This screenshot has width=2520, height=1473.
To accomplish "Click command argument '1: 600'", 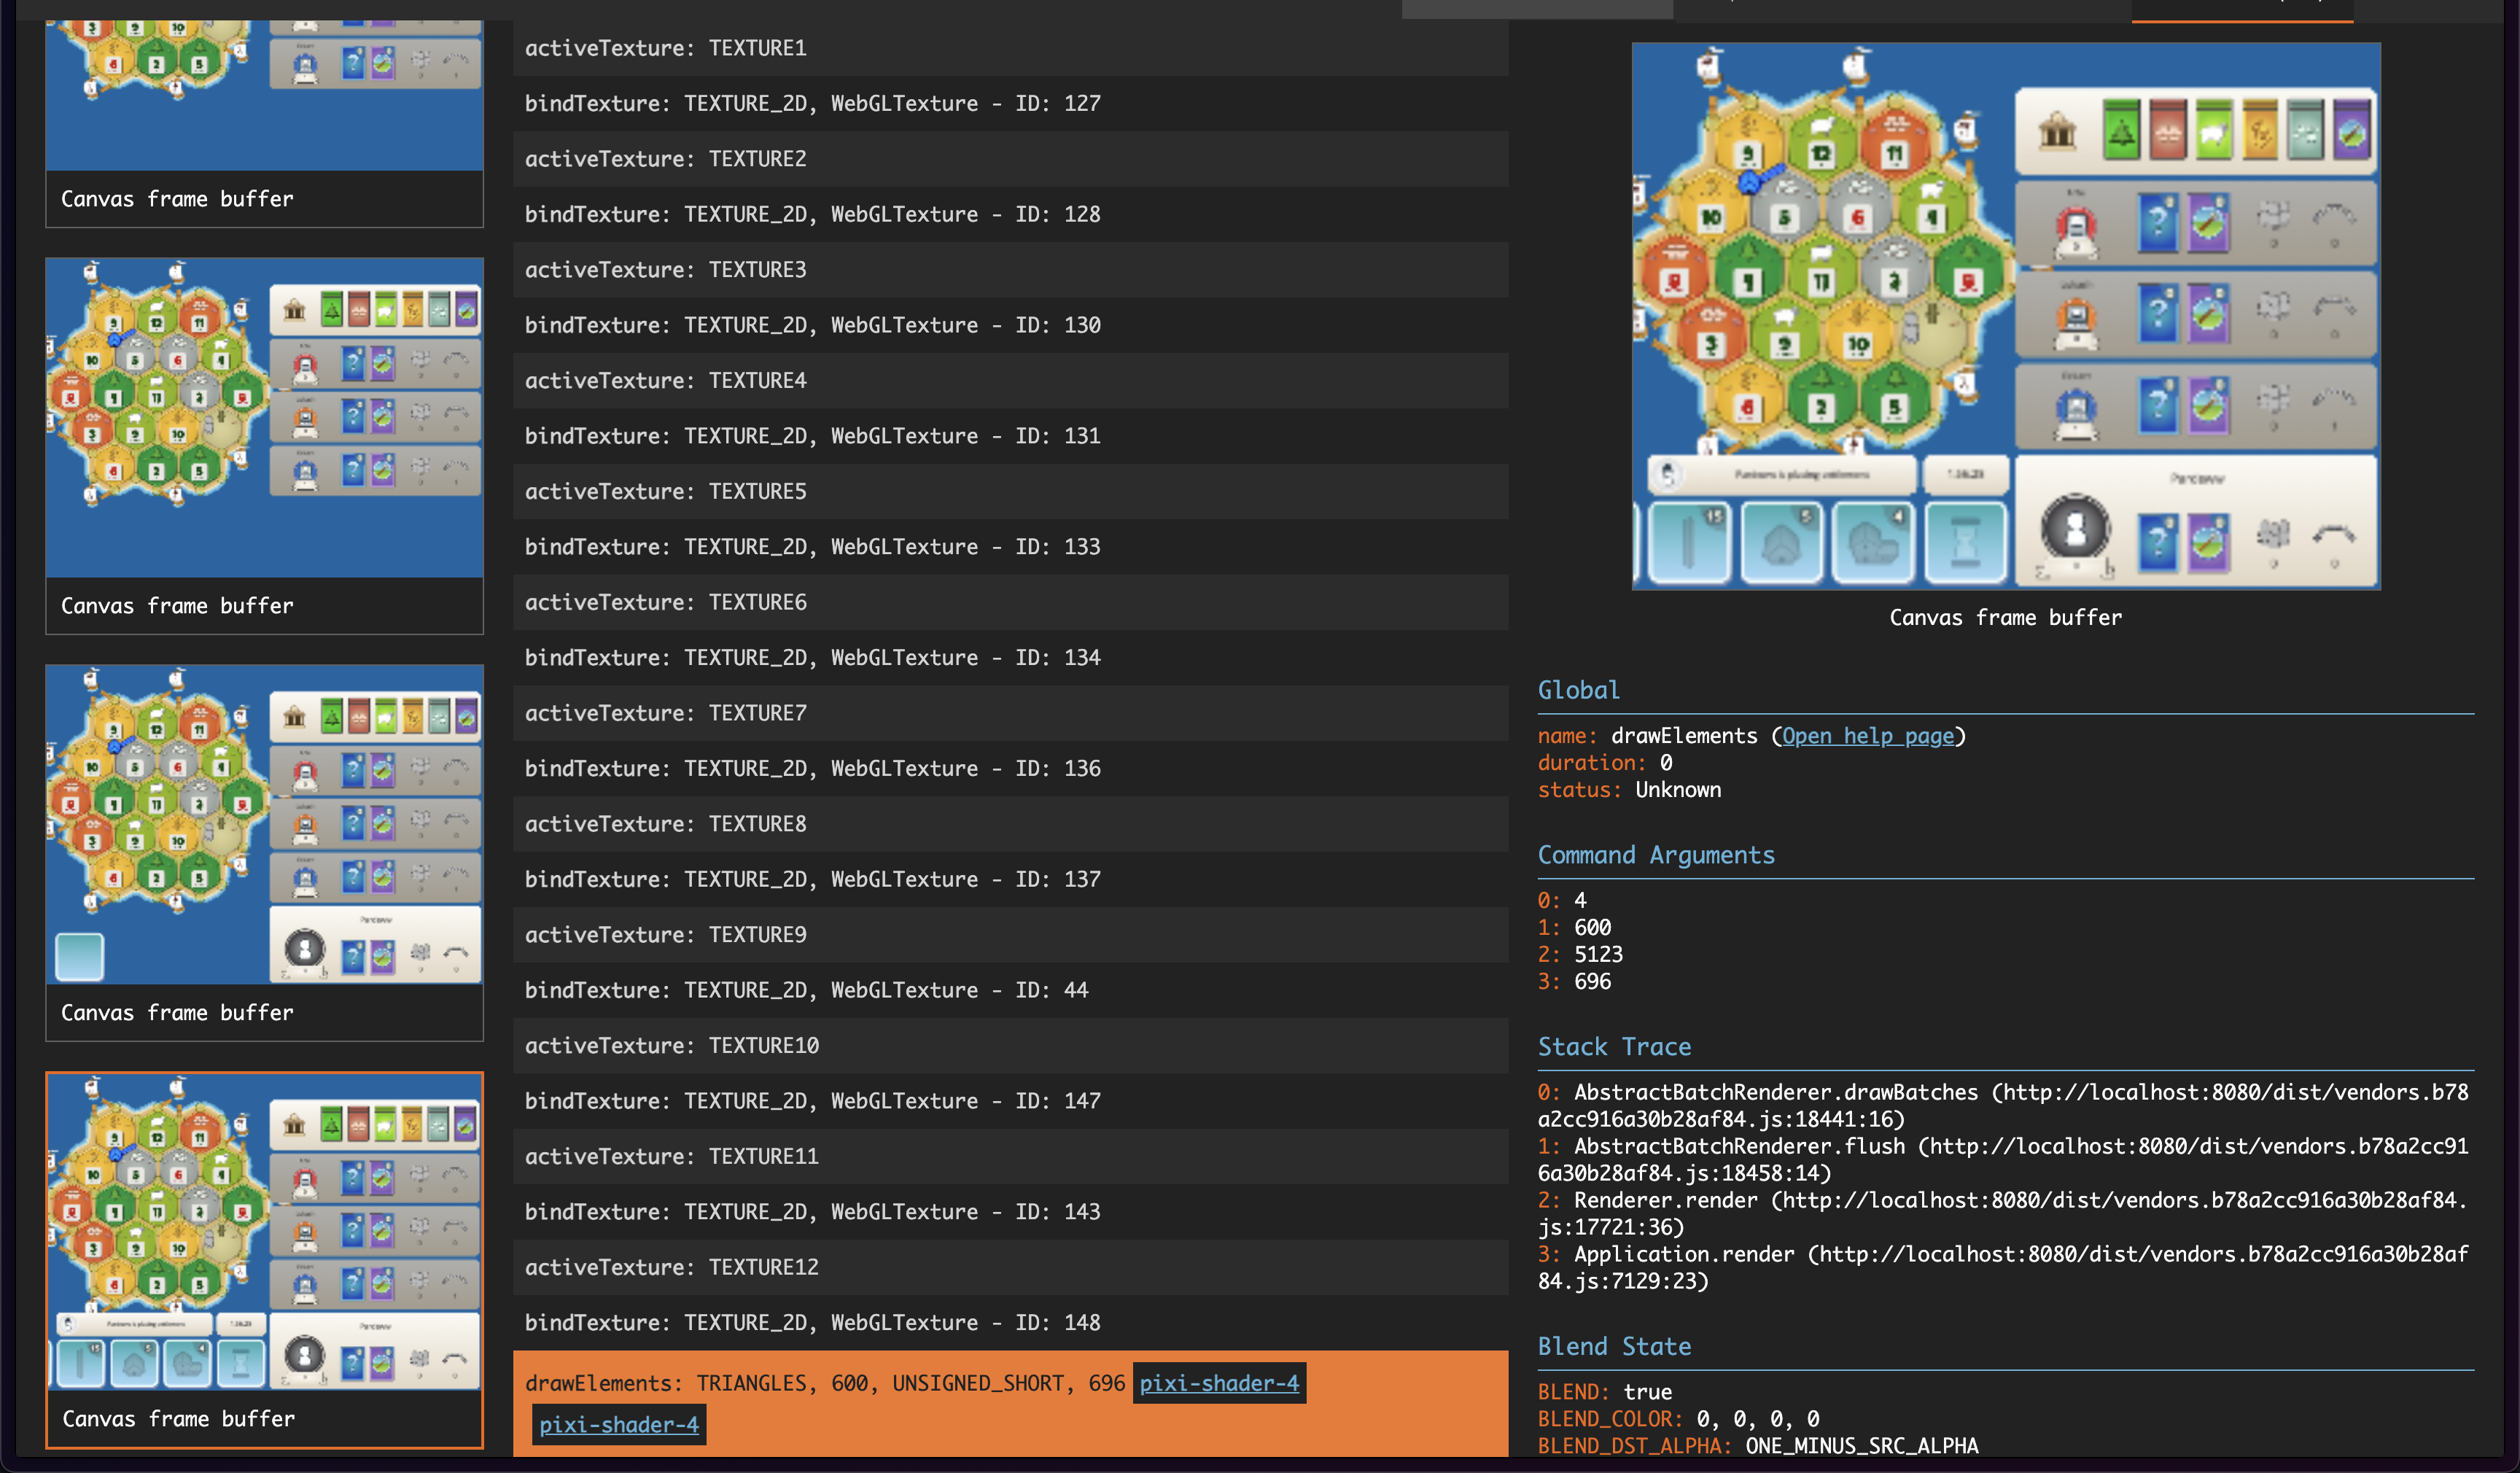I will (x=1575, y=927).
